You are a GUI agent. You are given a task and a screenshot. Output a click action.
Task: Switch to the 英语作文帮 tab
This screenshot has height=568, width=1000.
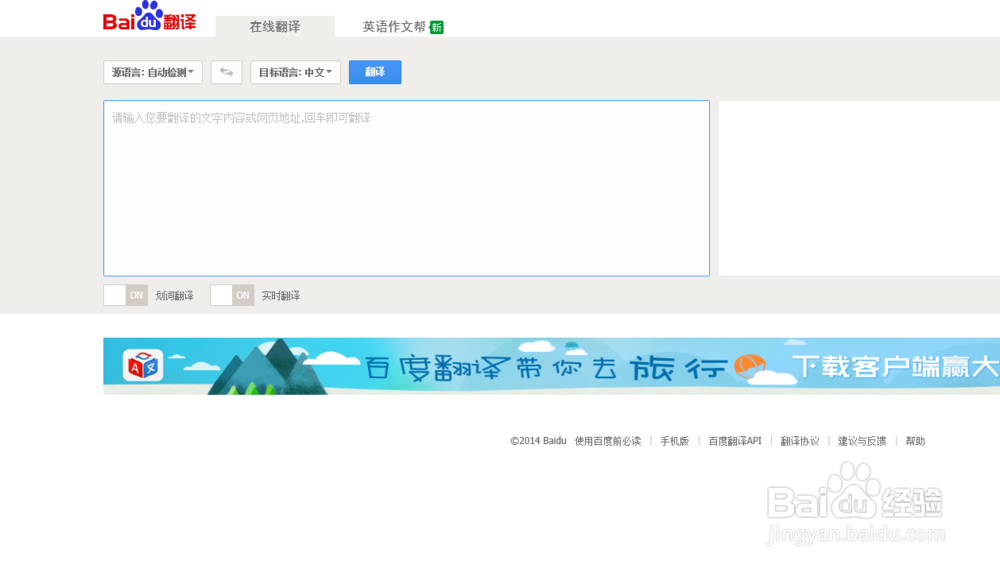pos(394,27)
